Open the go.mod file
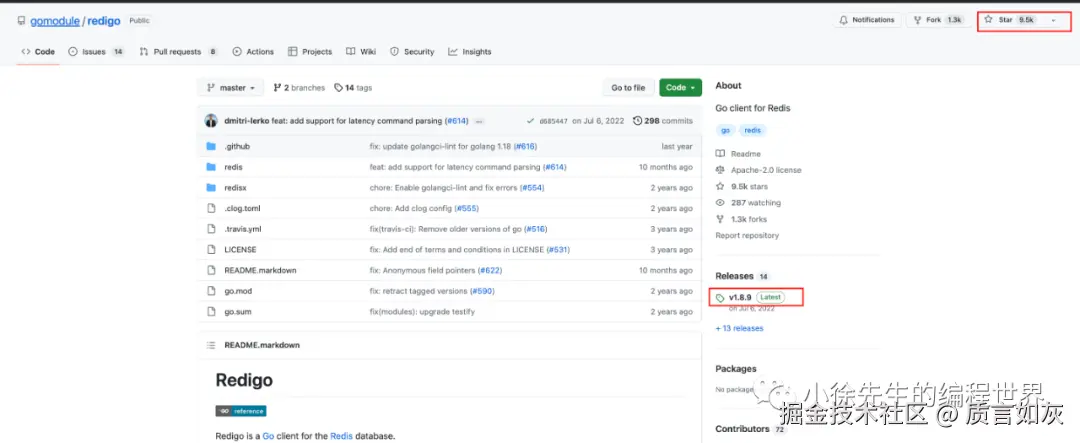Image resolution: width=1080 pixels, height=443 pixels. [238, 291]
